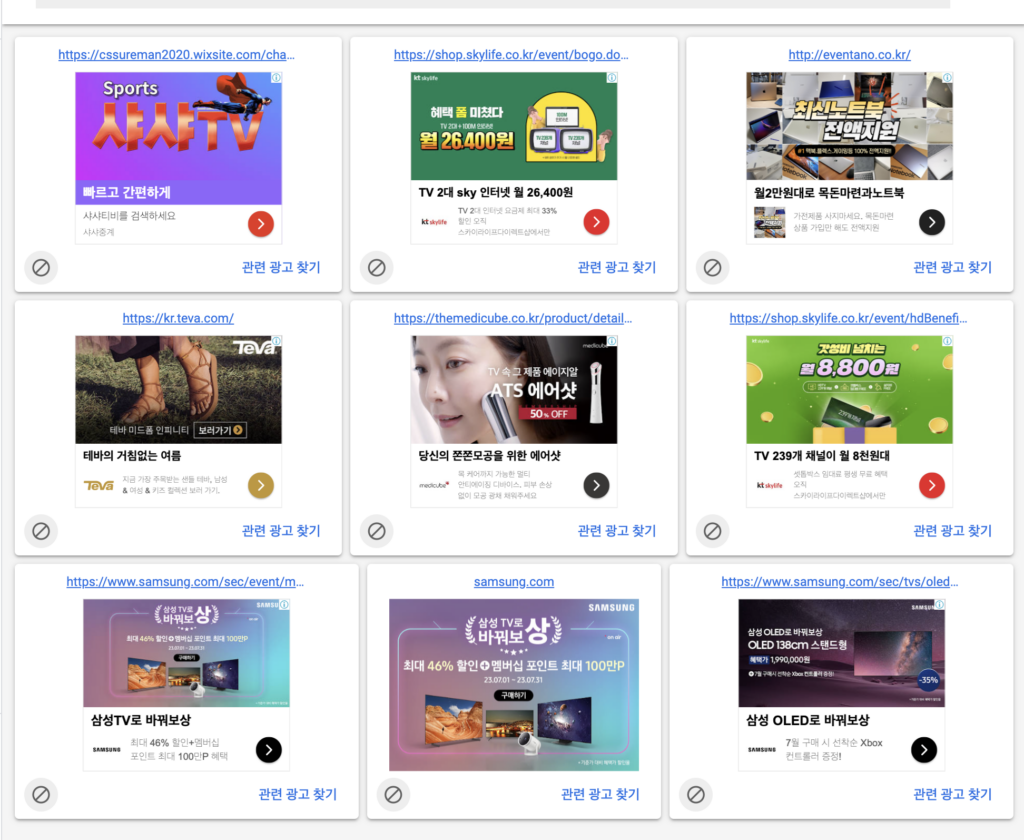Find related ads for eventano card
The width and height of the screenshot is (1024, 840).
pyautogui.click(x=953, y=267)
